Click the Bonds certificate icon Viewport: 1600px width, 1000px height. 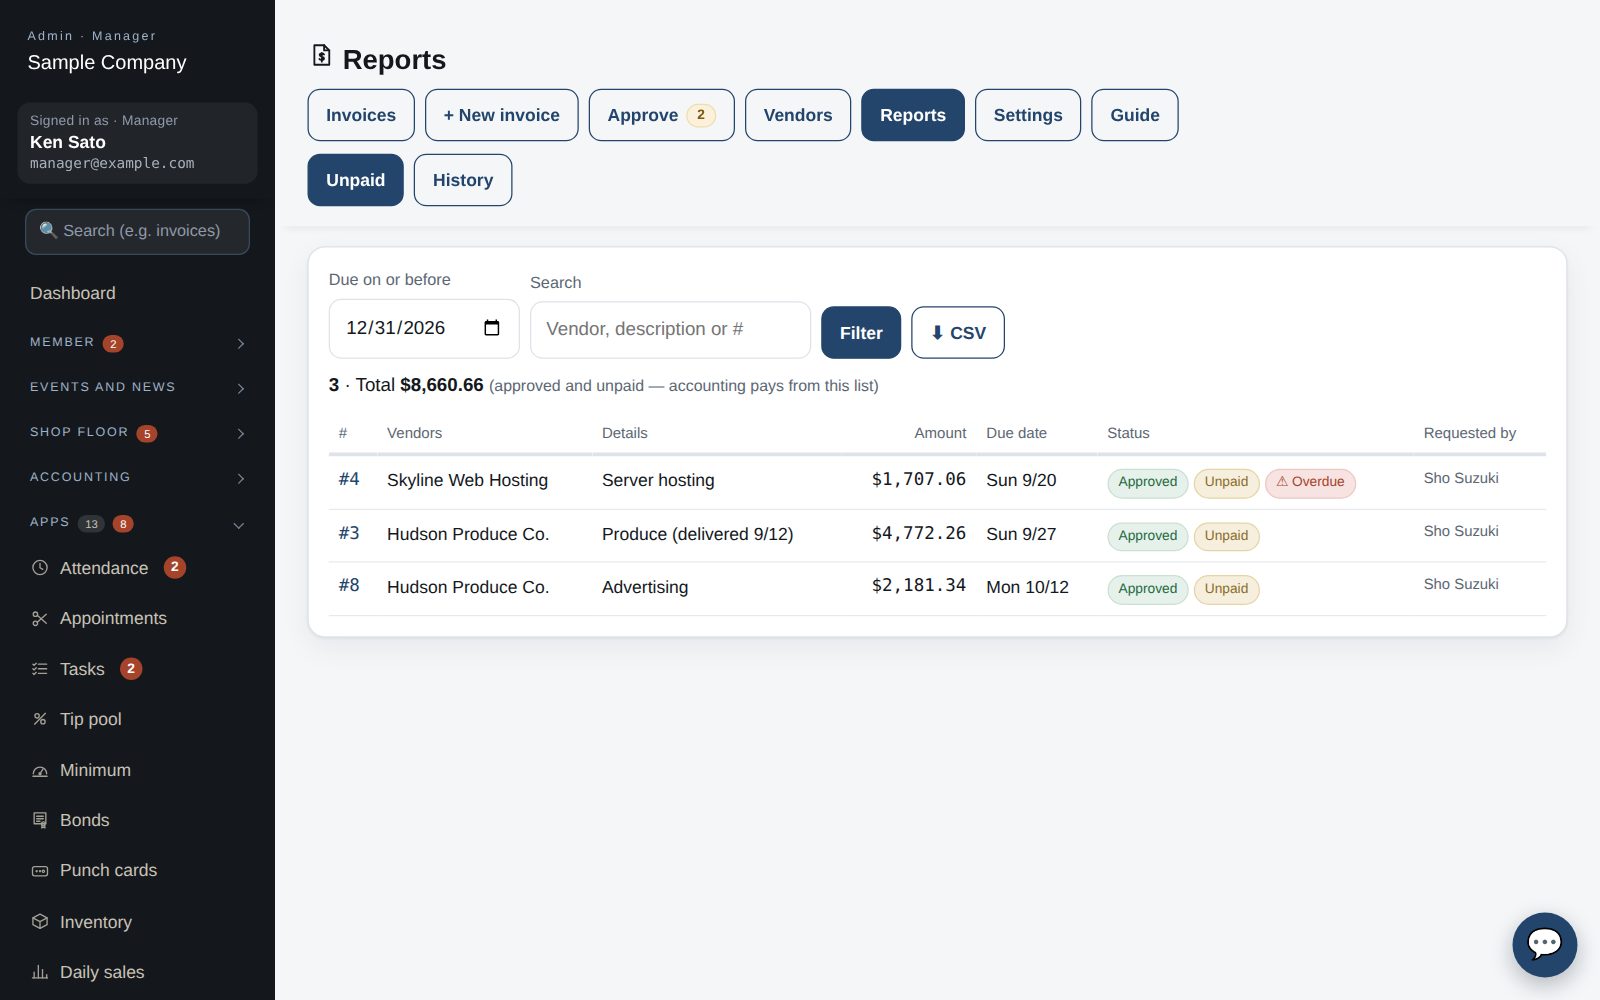pyautogui.click(x=40, y=820)
